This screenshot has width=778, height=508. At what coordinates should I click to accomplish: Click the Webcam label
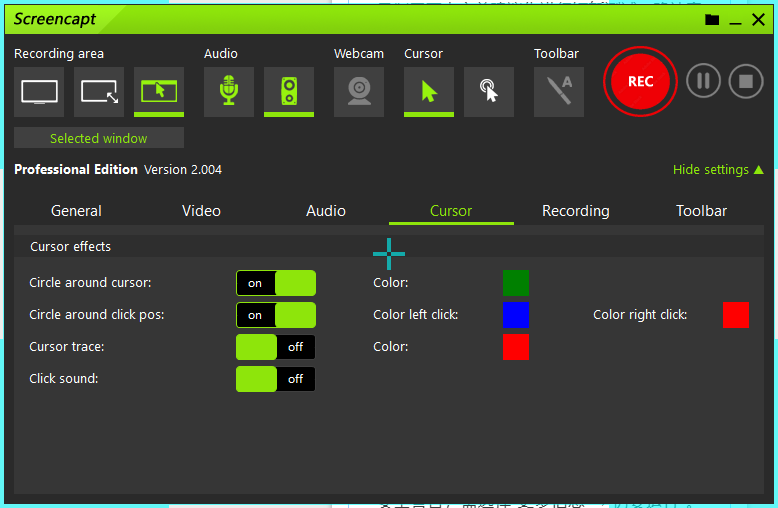pos(359,54)
